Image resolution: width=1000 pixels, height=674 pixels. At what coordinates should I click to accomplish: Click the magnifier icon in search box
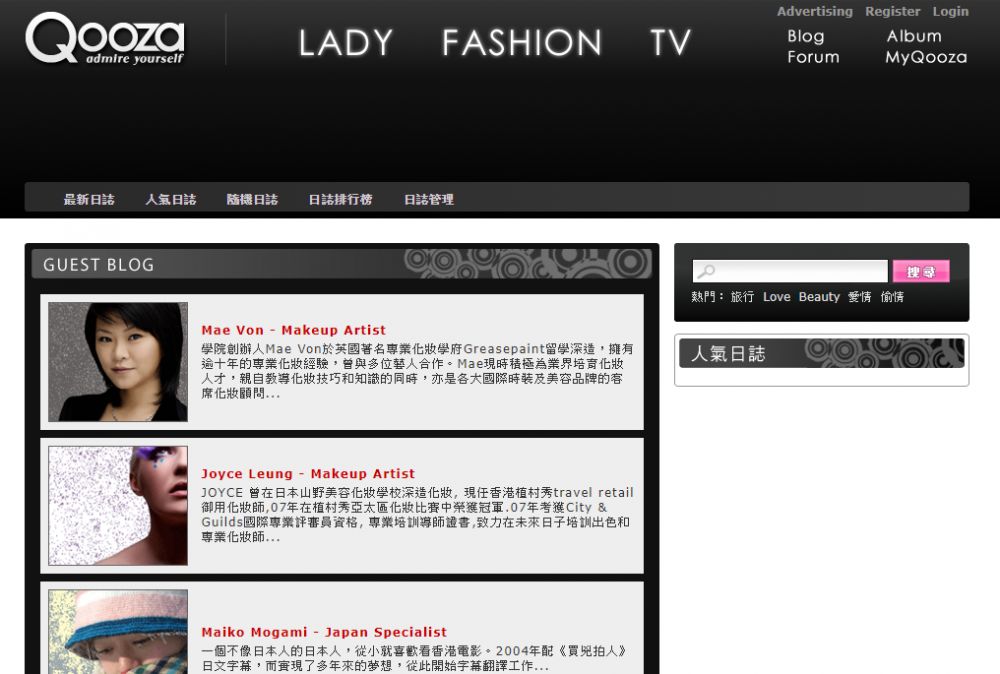pyautogui.click(x=706, y=272)
